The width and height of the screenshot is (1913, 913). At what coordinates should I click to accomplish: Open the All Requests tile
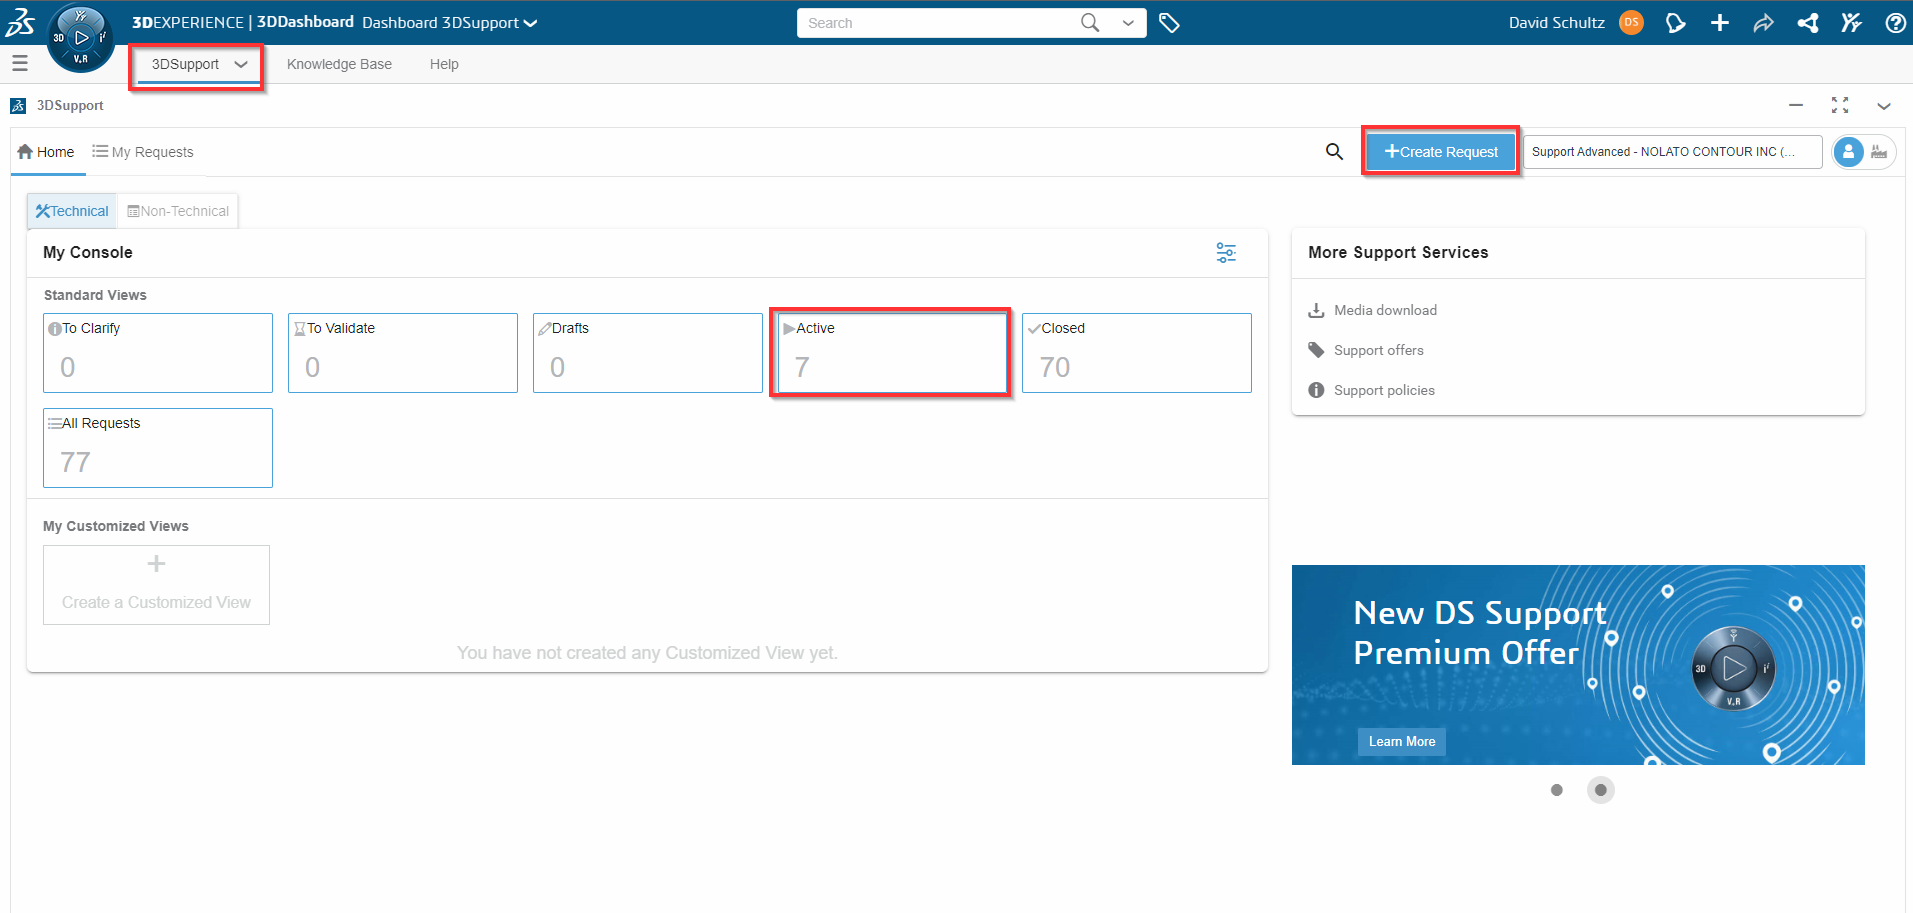(x=158, y=448)
